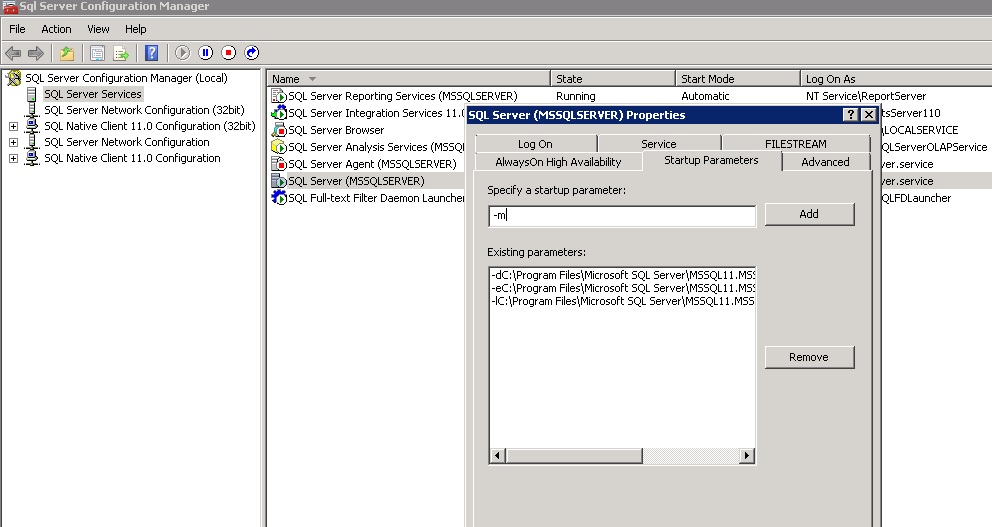Click the horizontal scrollbar thumb in parameters list
Screen dimensions: 992x527
point(574,456)
